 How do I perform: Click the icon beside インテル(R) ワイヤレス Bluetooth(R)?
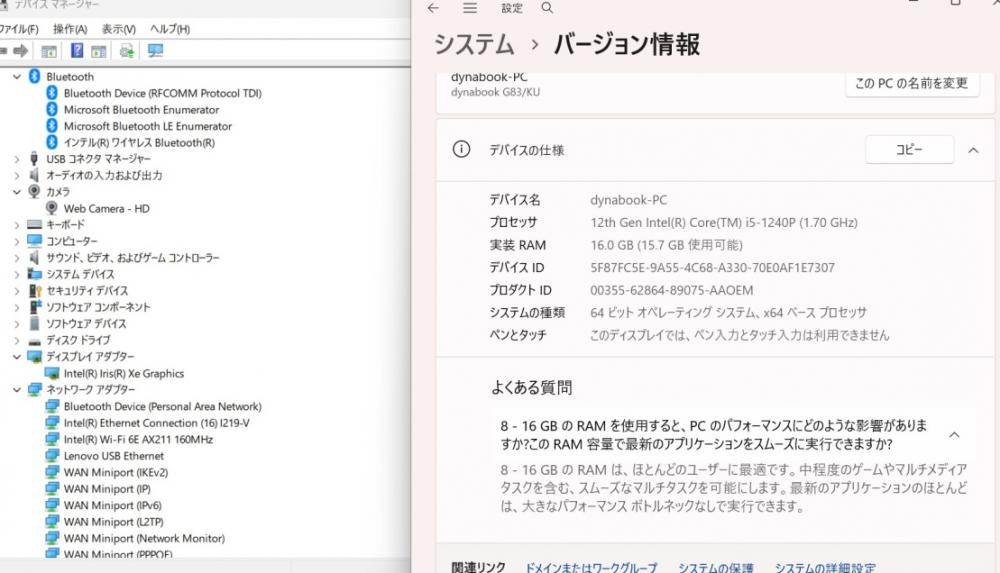point(52,142)
